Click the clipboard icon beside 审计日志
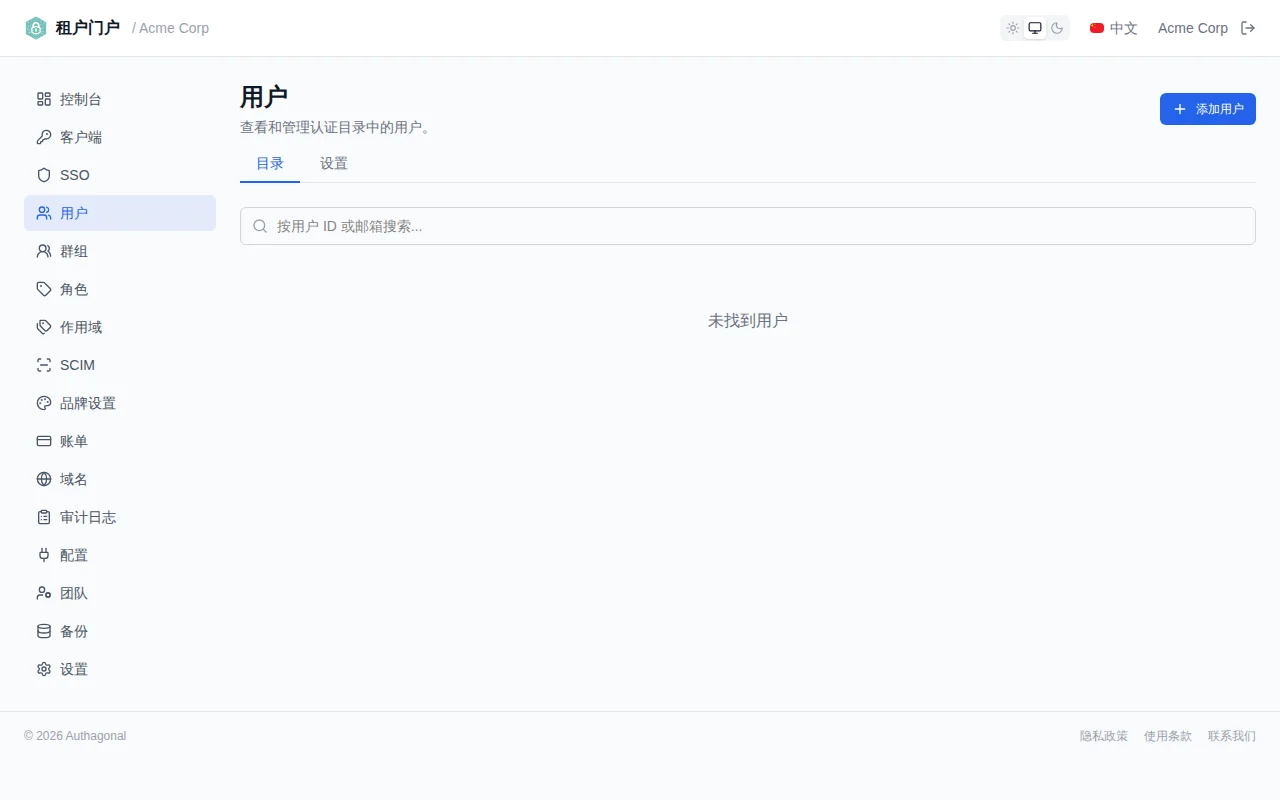The height and width of the screenshot is (800, 1280). click(44, 517)
